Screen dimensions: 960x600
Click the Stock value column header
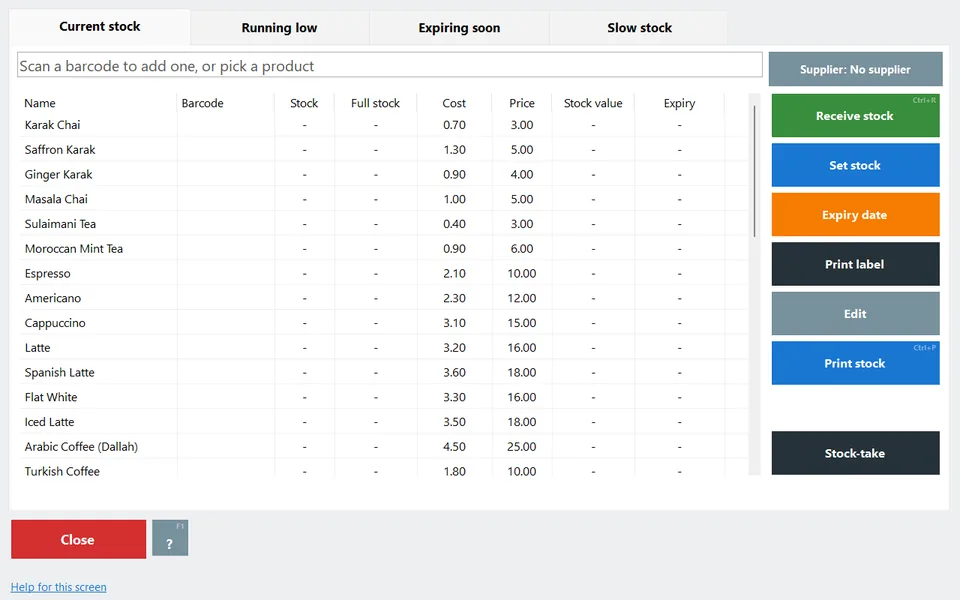(593, 103)
